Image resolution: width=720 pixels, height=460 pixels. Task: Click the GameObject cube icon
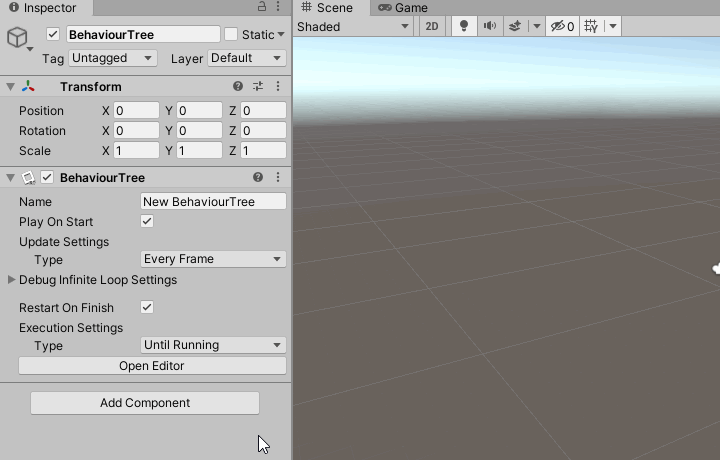(x=17, y=38)
